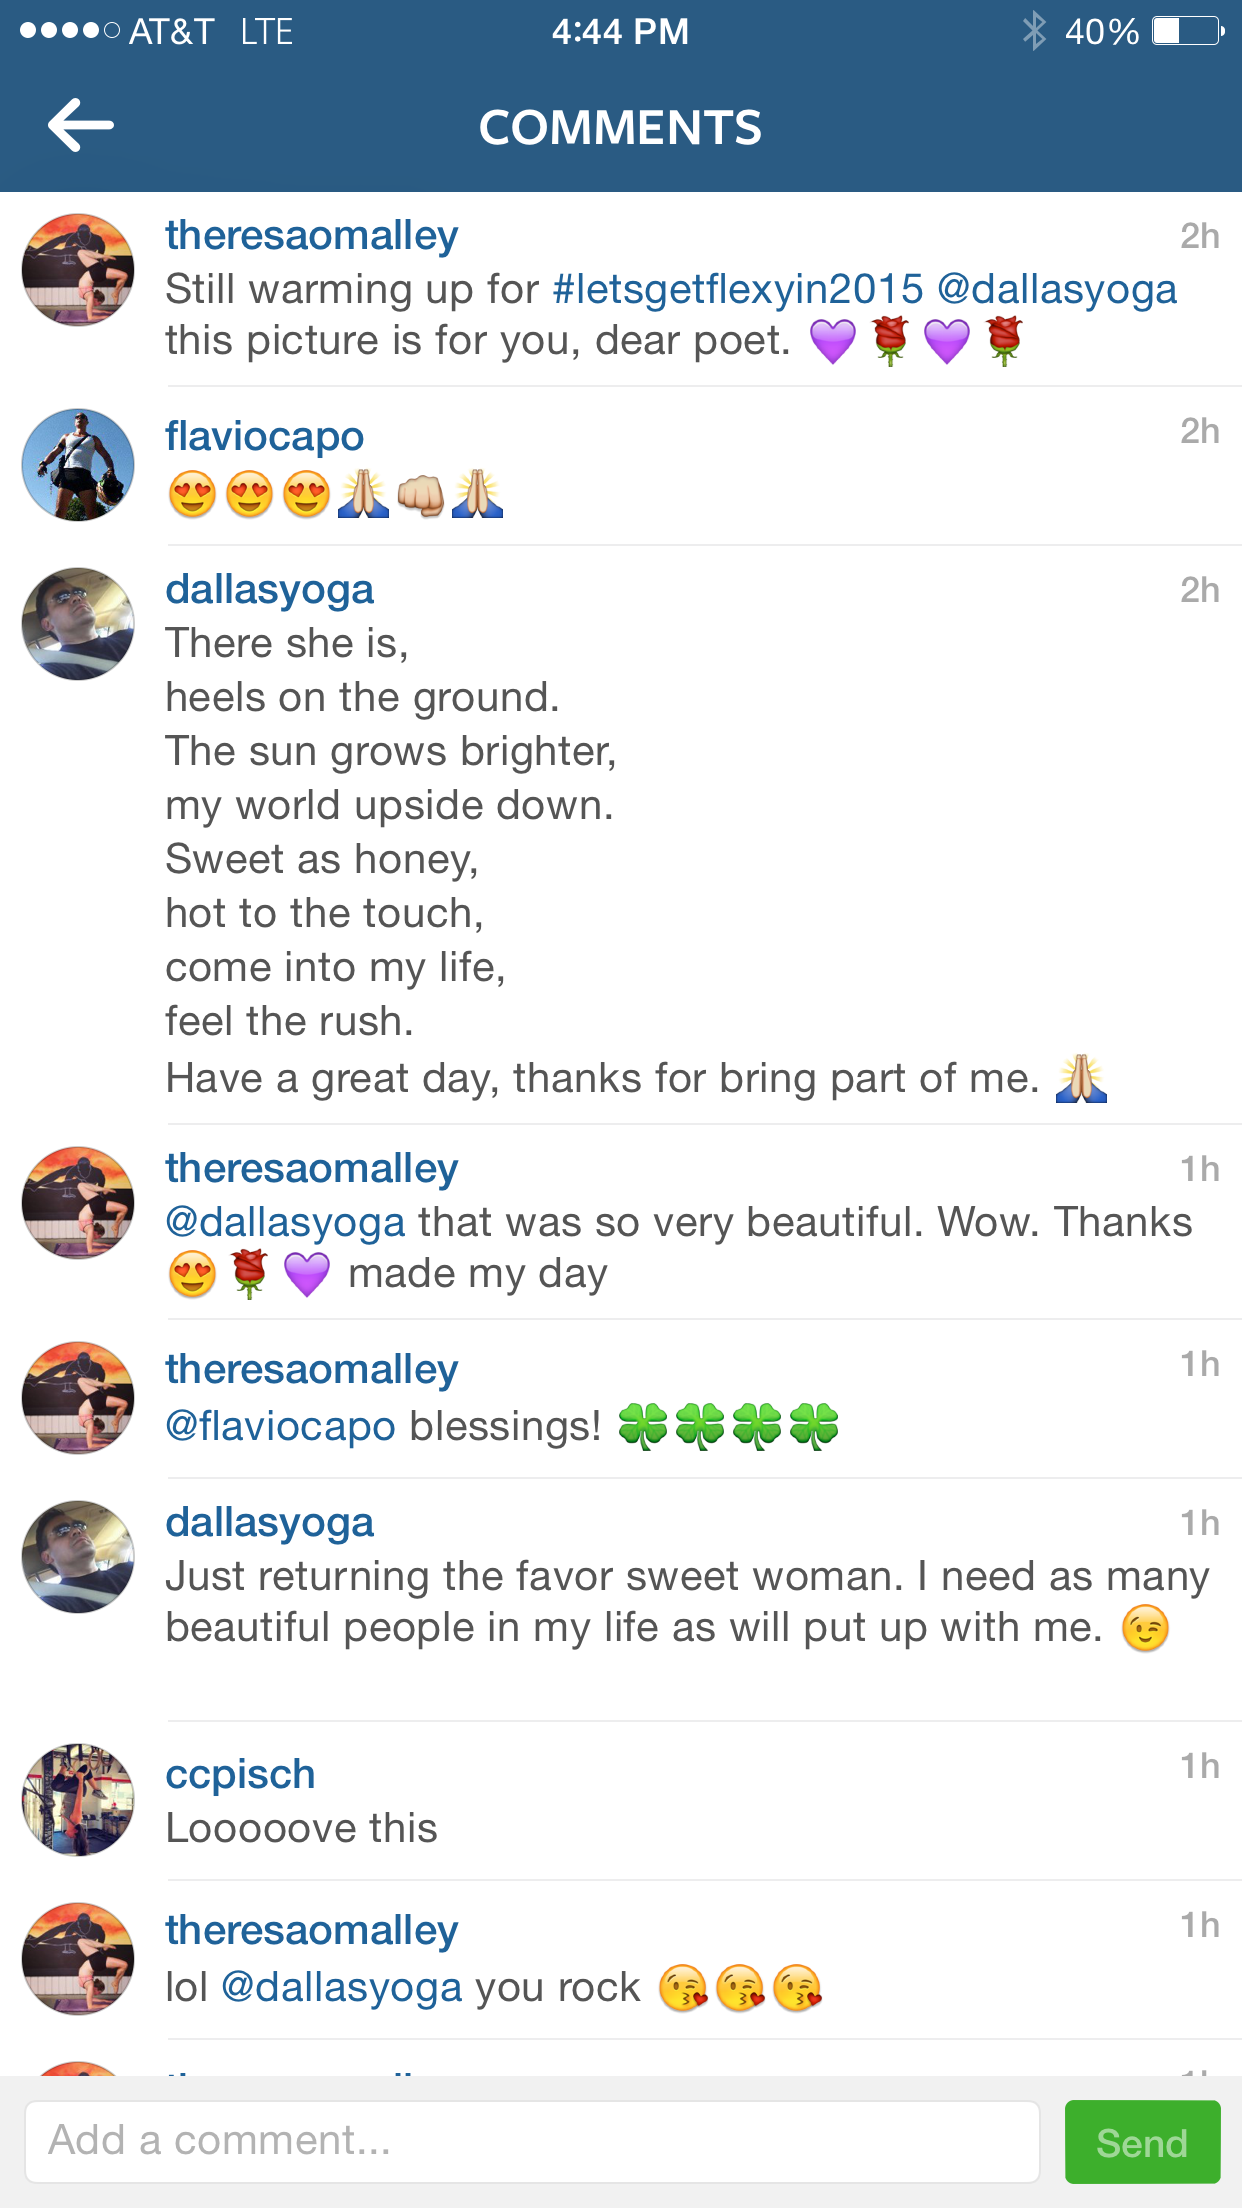This screenshot has width=1242, height=2208.
Task: Tap the 4:44 PM status bar clock
Action: [x=620, y=31]
